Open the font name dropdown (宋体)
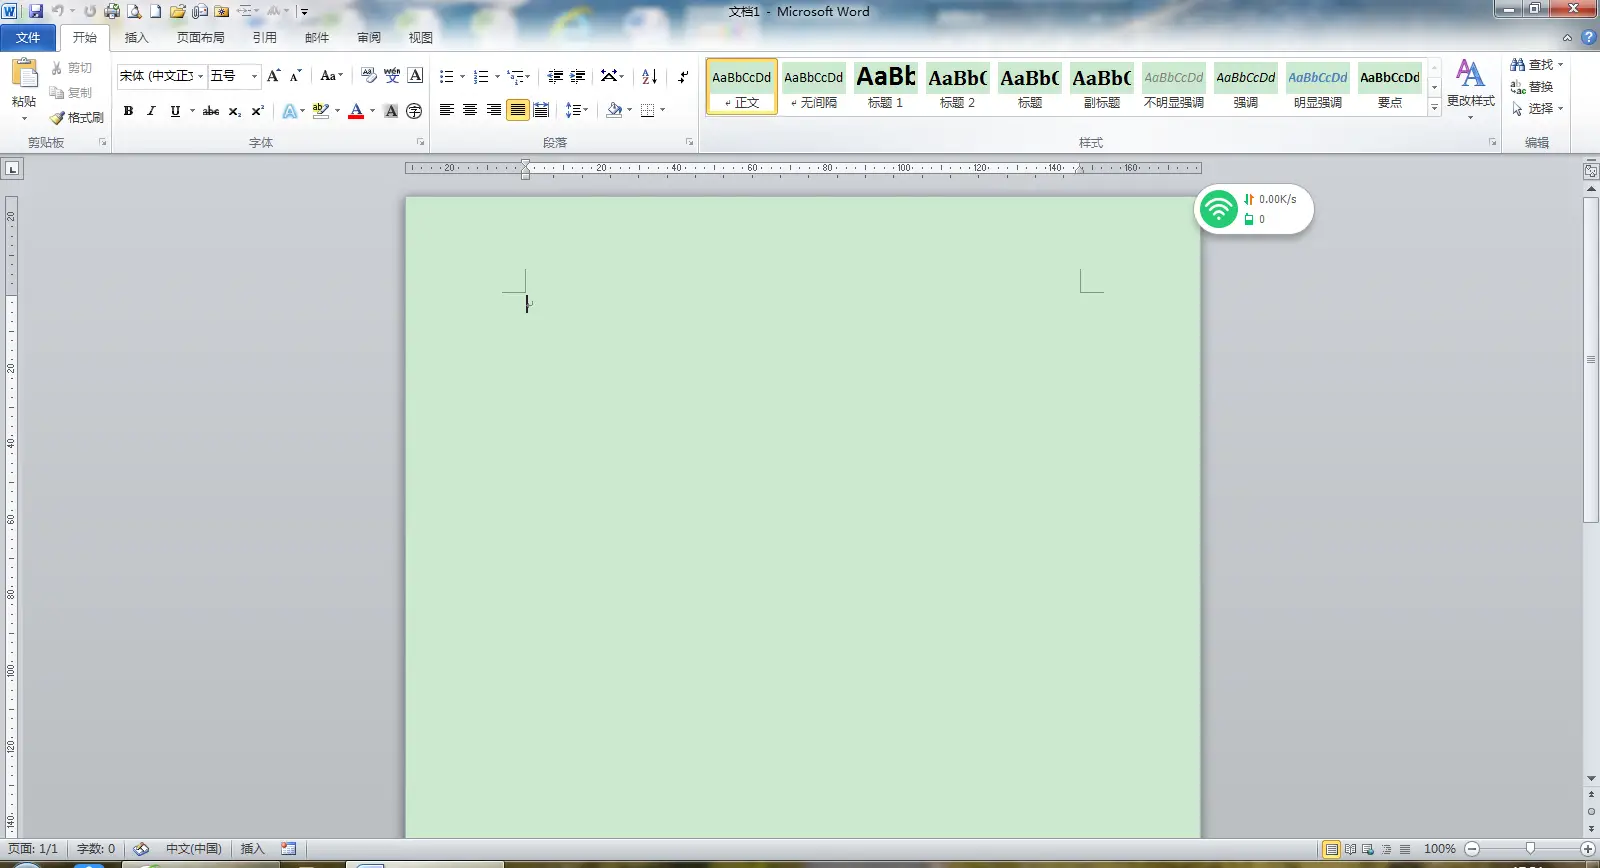This screenshot has height=868, width=1600. [200, 76]
